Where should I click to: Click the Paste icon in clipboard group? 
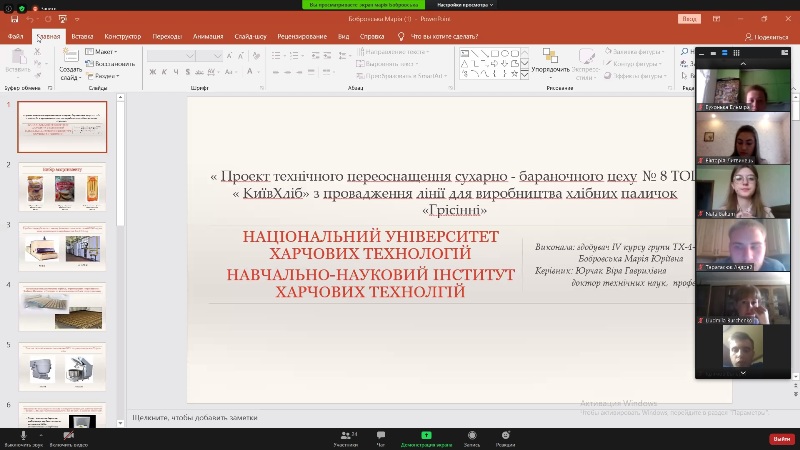[17, 58]
